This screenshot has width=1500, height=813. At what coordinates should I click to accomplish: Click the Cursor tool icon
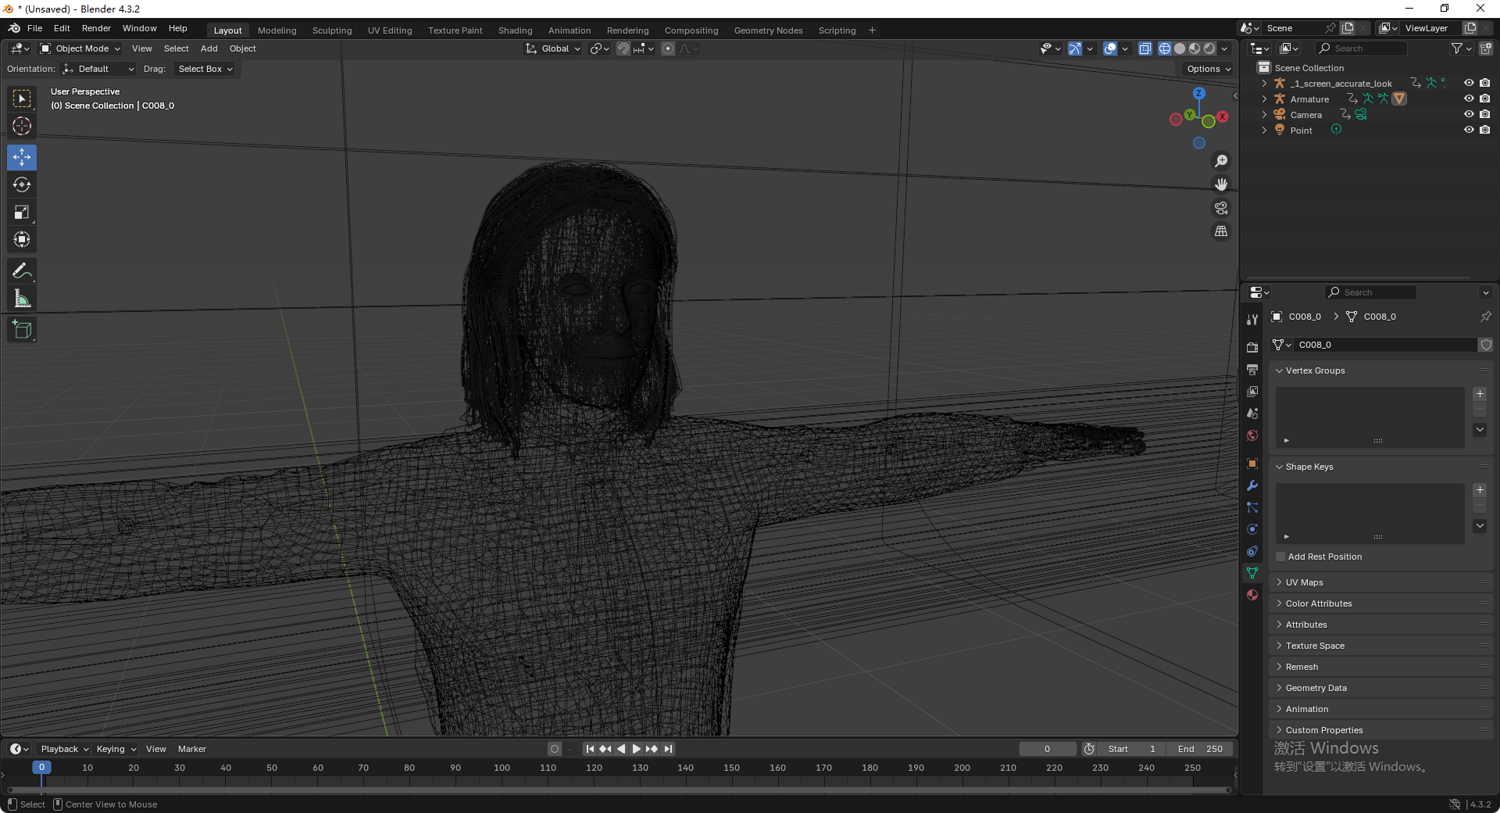(21, 126)
